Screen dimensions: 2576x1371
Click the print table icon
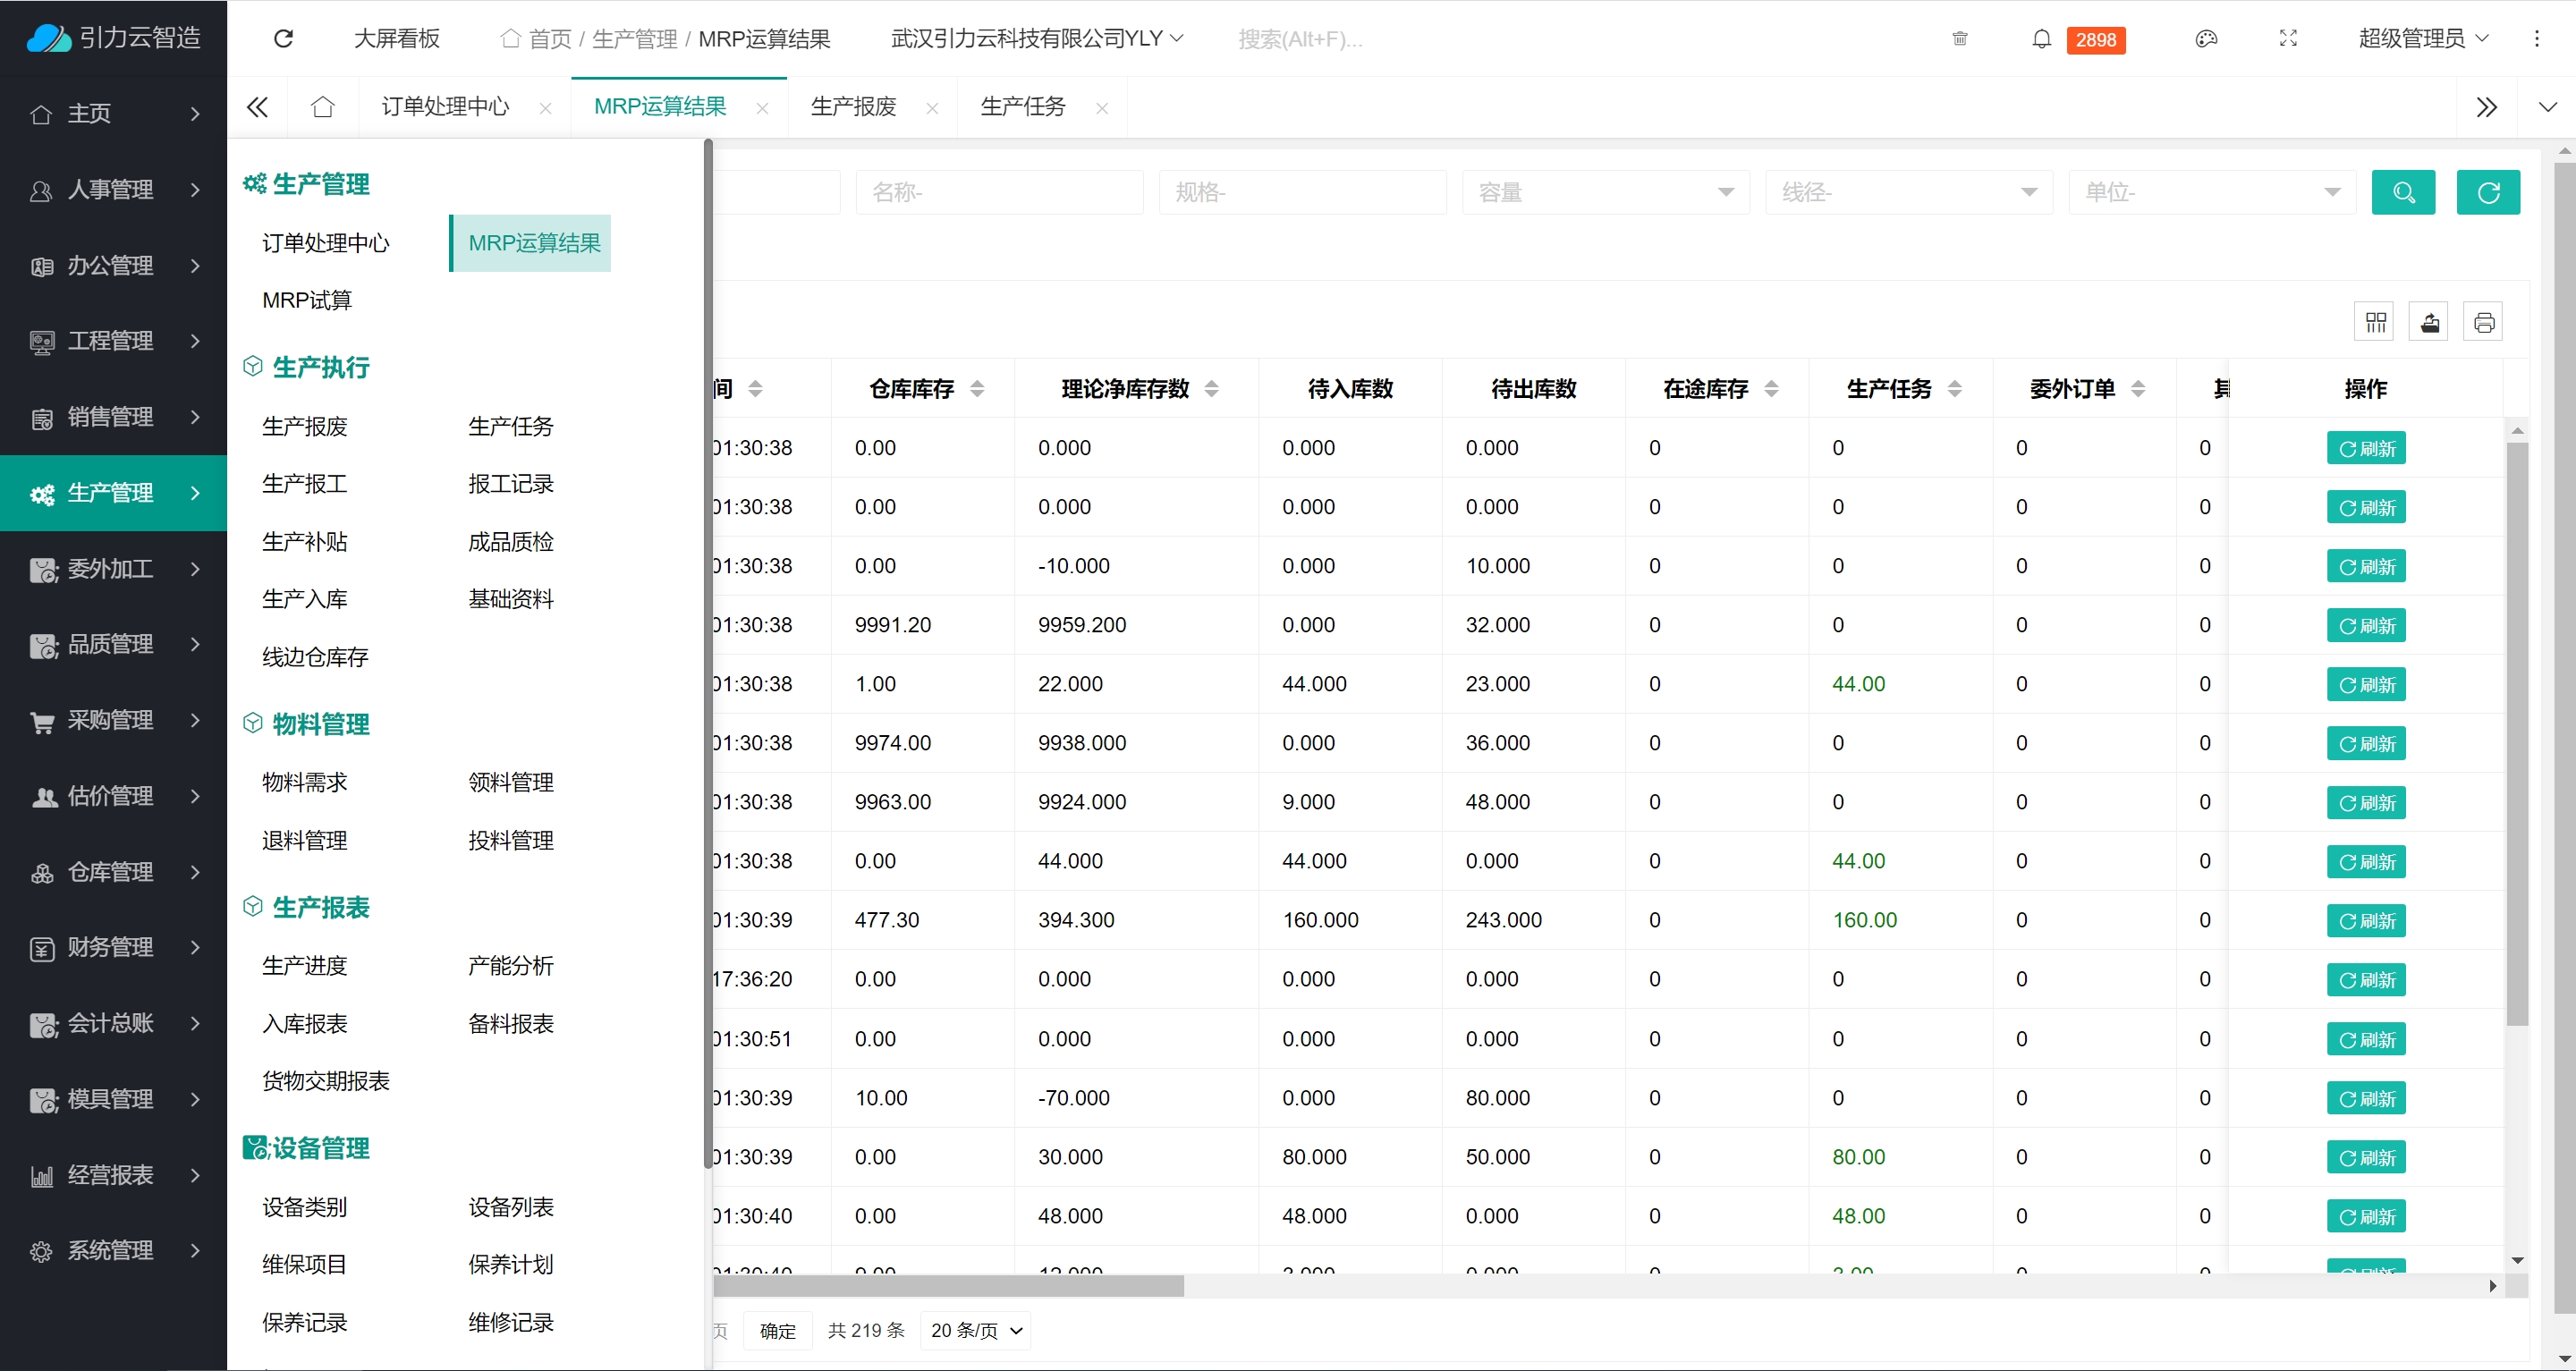click(x=2484, y=322)
